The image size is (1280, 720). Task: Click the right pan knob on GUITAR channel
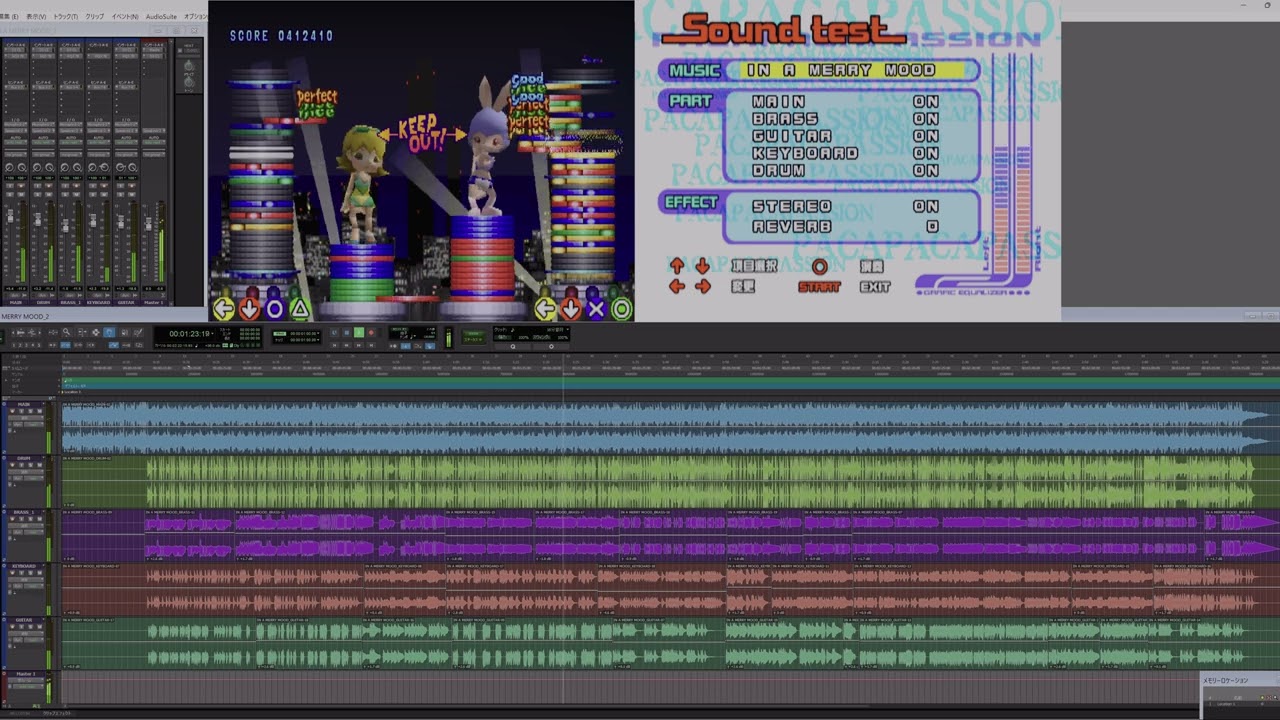click(x=133, y=167)
